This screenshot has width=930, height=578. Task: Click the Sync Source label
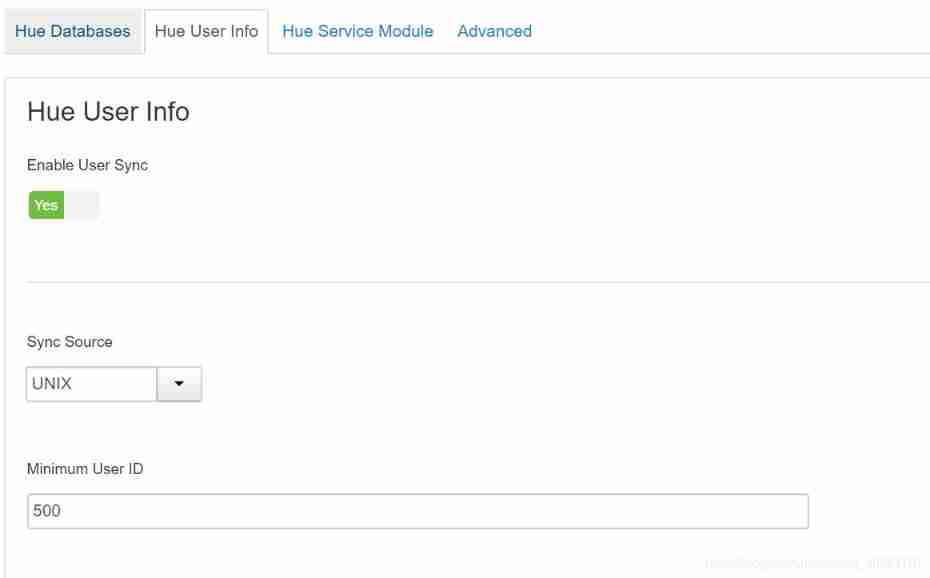(x=69, y=342)
